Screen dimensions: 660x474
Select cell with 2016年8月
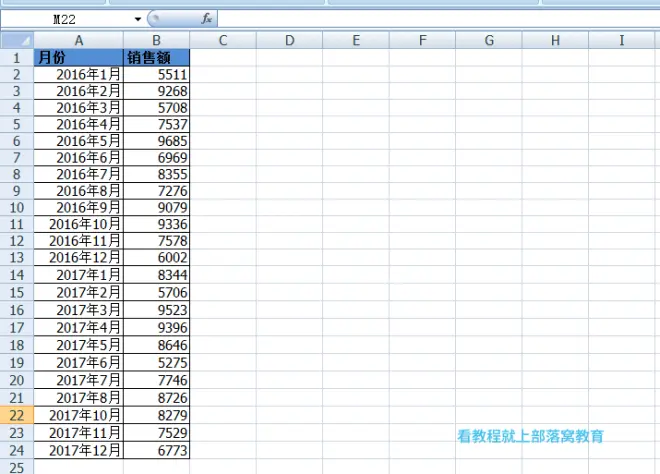pyautogui.click(x=79, y=191)
